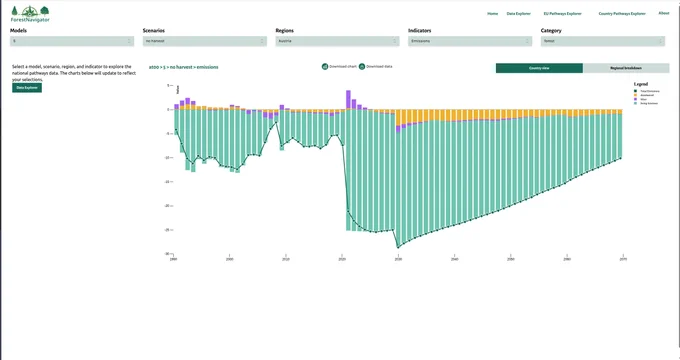
Task: Open the Models dropdown
Action: tap(72, 41)
